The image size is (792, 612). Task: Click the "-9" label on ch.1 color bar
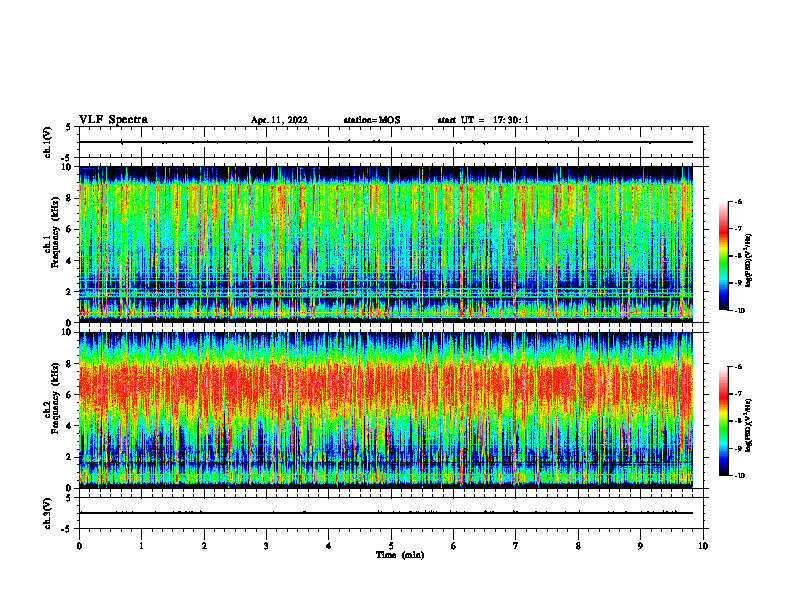737,283
